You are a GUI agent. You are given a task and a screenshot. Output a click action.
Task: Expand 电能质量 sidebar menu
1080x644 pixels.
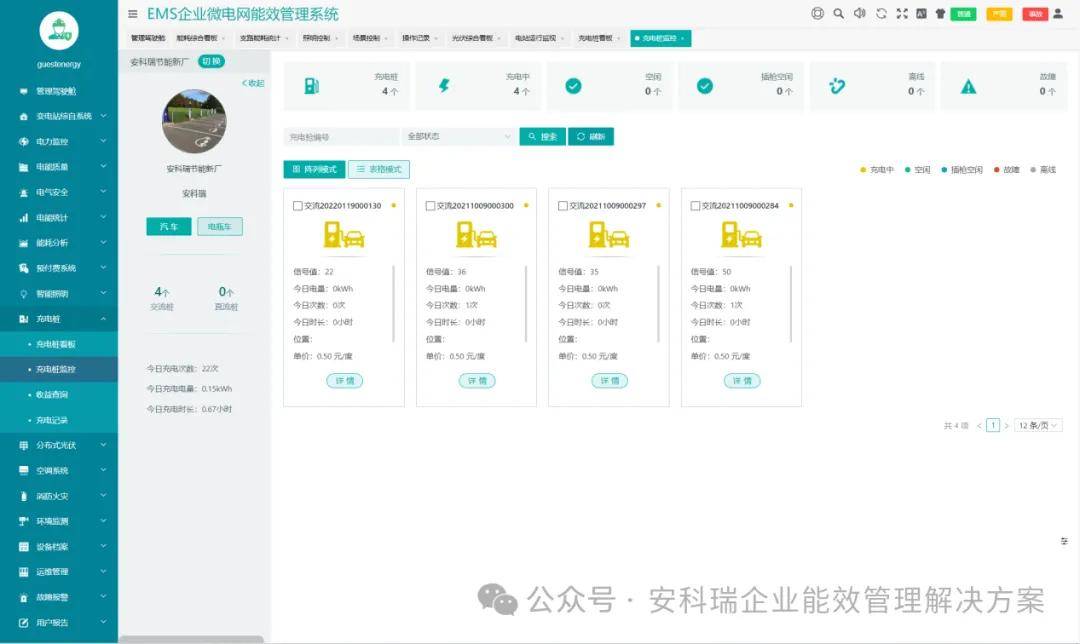(59, 167)
